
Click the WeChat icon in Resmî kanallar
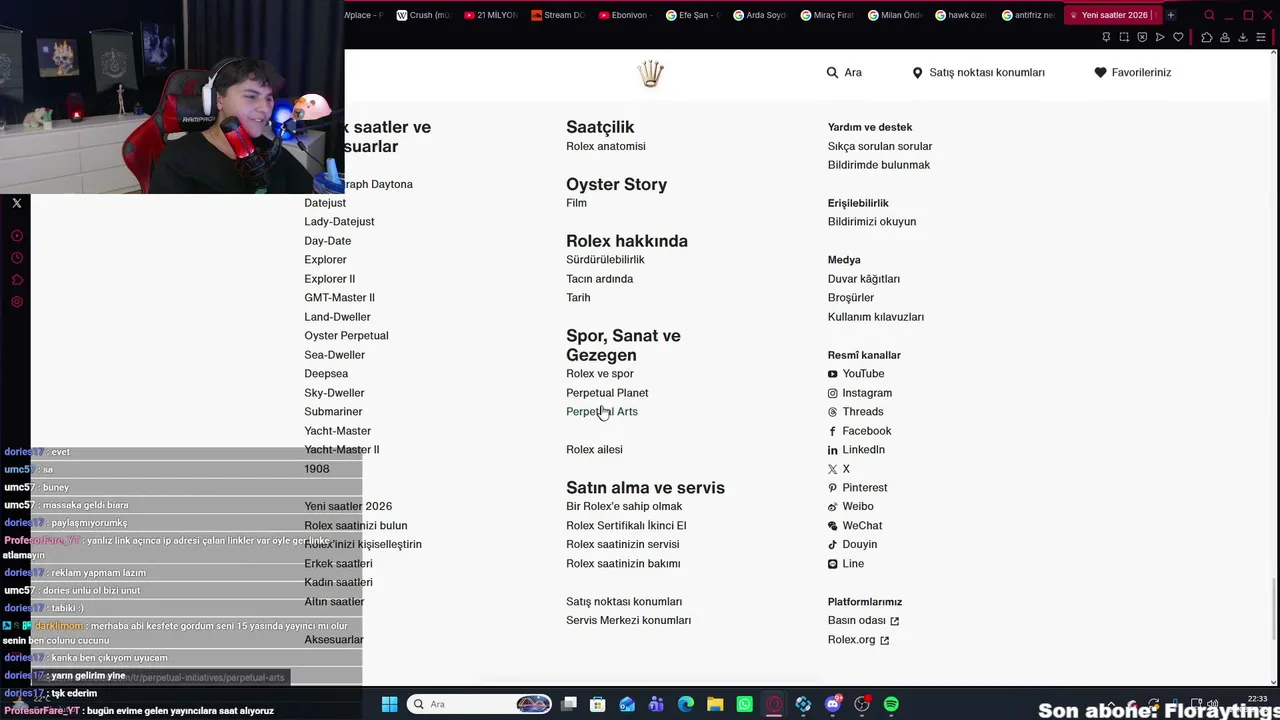click(x=832, y=526)
